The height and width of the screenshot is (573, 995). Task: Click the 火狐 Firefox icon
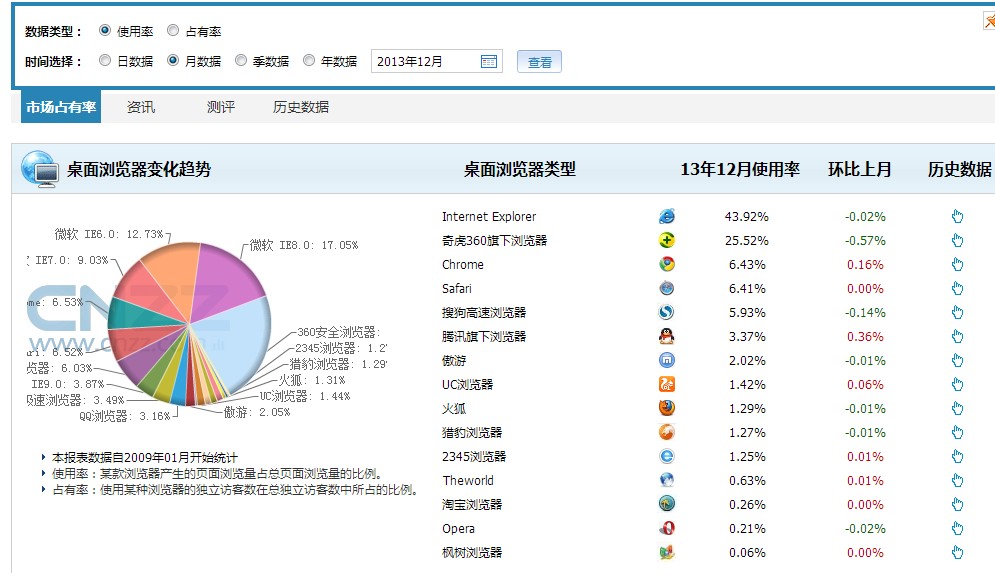coord(666,408)
